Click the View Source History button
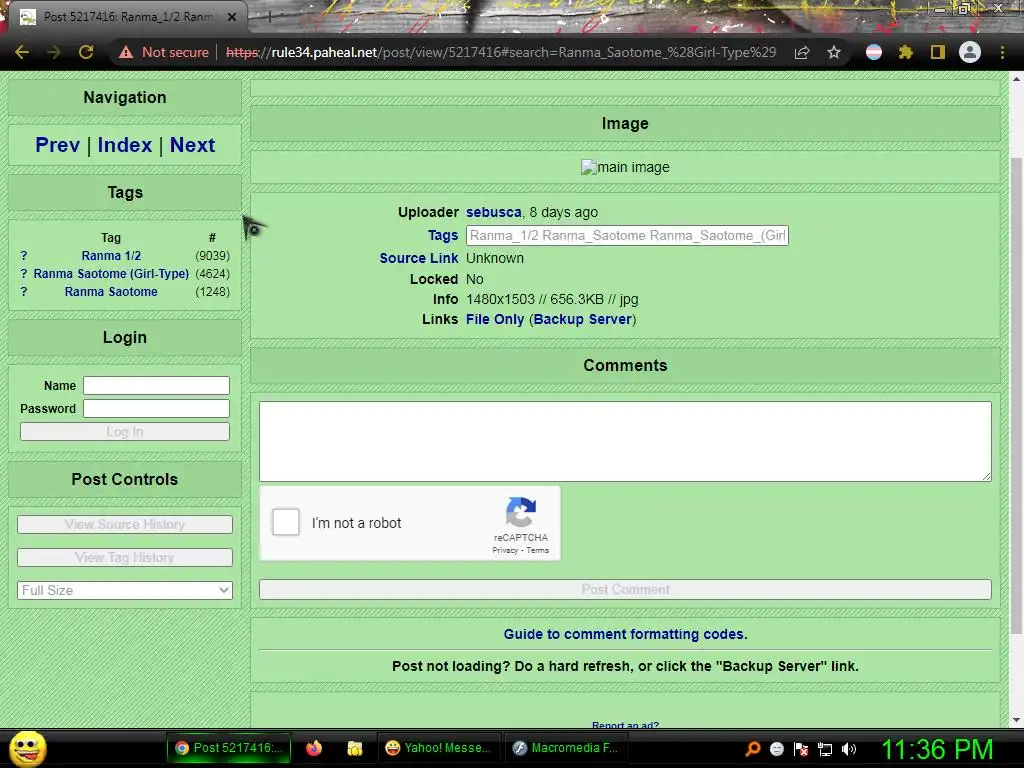The image size is (1024, 768). click(x=125, y=524)
